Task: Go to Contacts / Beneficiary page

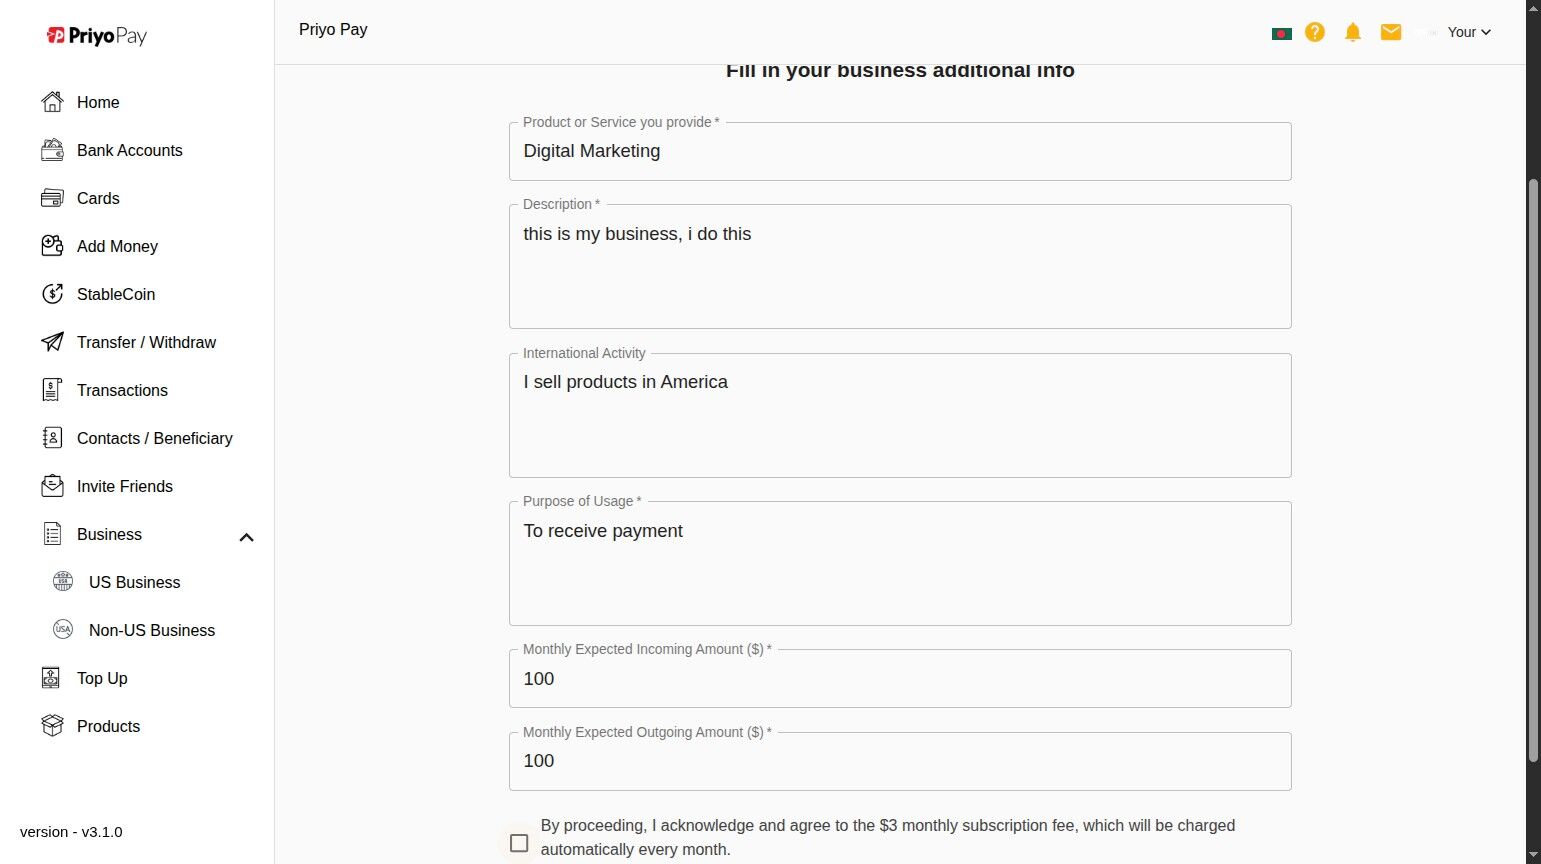Action: click(154, 438)
